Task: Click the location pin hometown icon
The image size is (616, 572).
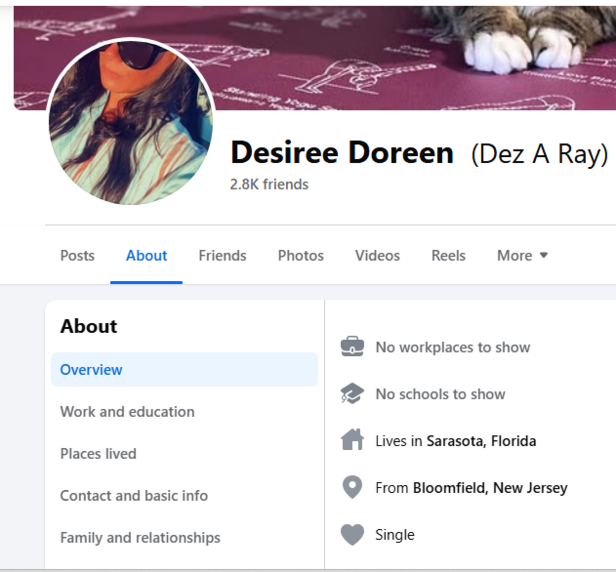Action: click(x=352, y=487)
